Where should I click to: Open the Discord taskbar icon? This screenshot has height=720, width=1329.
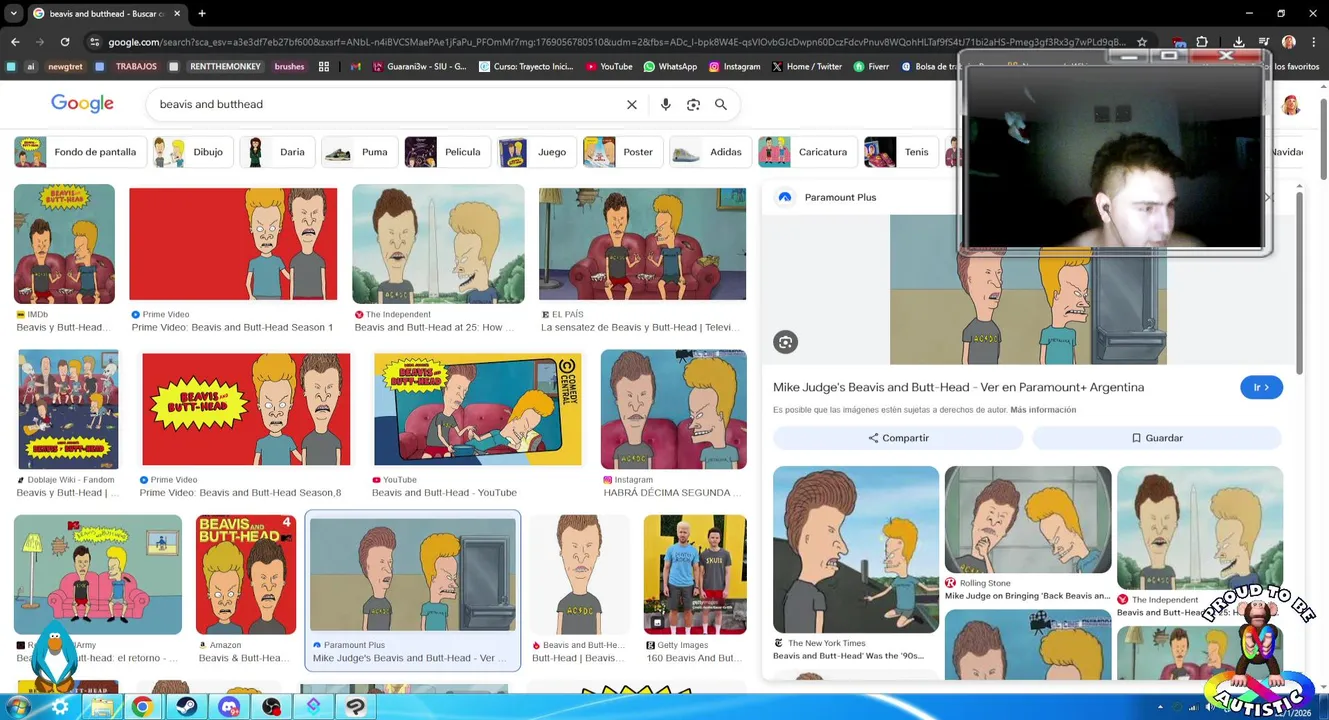(229, 707)
